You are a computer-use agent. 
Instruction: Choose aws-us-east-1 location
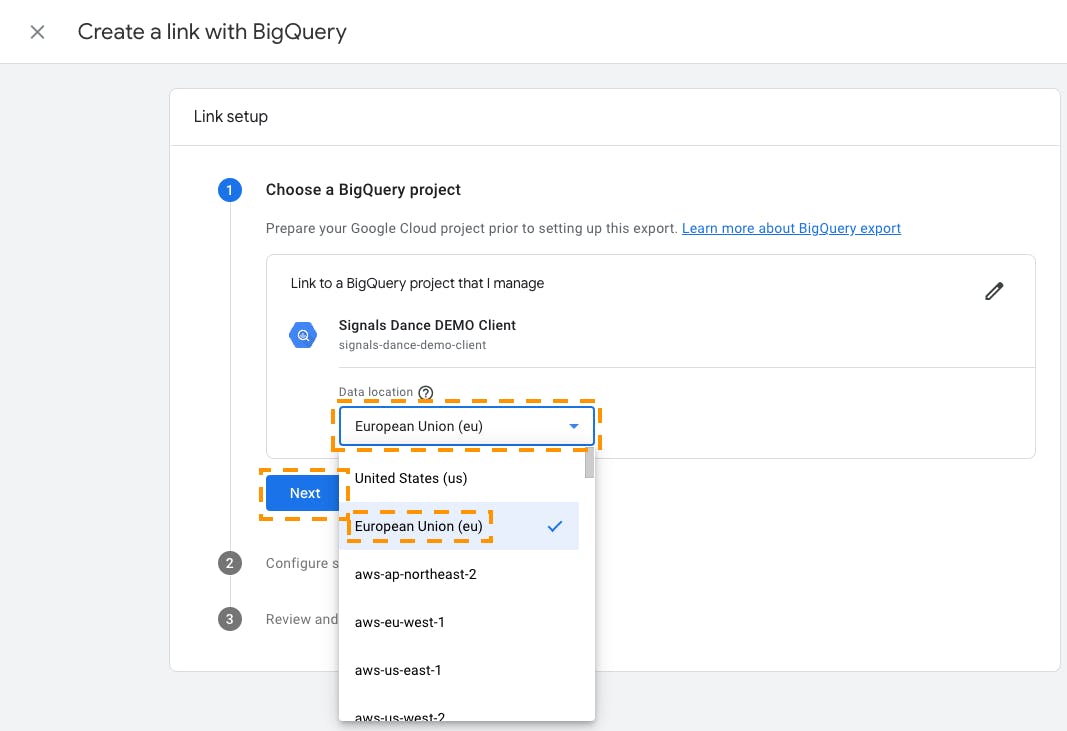(x=459, y=670)
